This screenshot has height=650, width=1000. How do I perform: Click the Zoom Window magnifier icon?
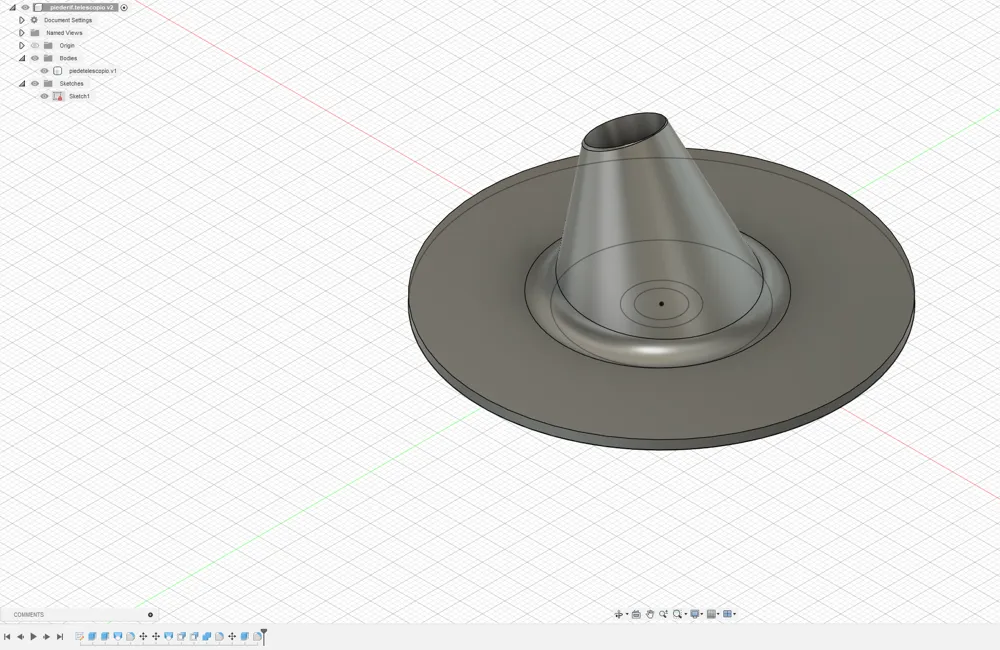[x=677, y=614]
